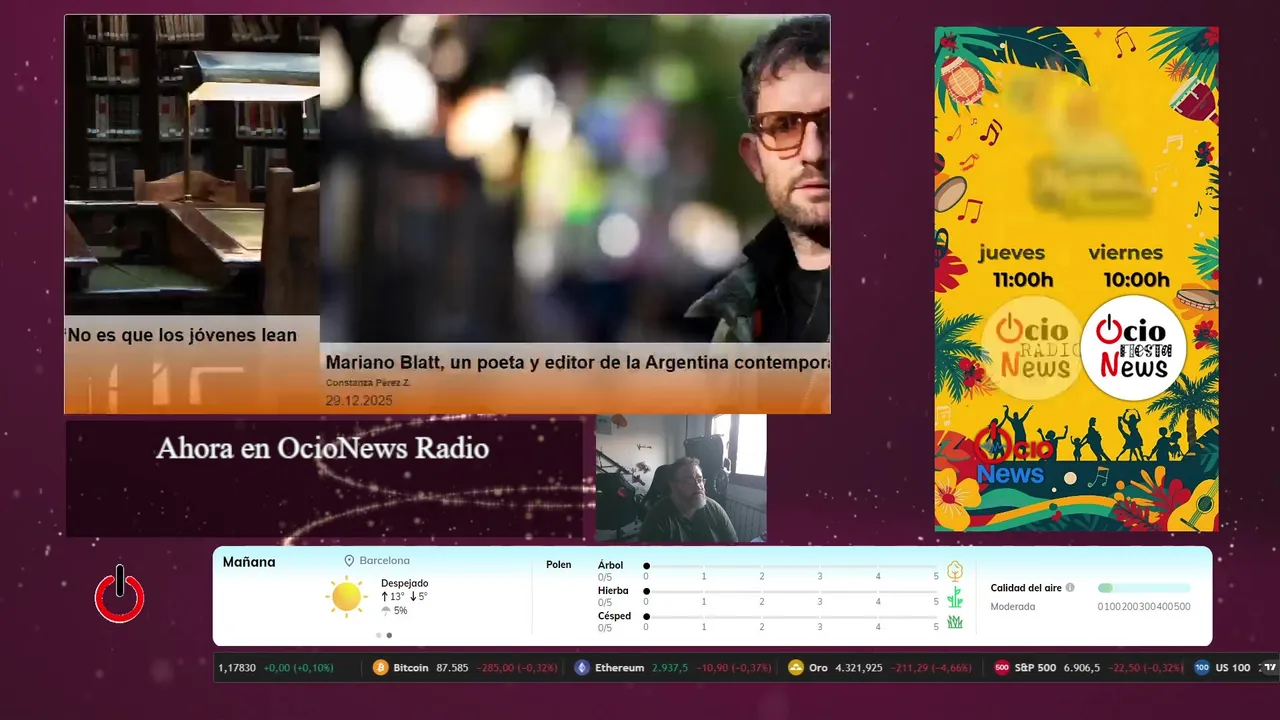Click the article date 29.12.2025
The image size is (1280, 720).
[x=359, y=400]
